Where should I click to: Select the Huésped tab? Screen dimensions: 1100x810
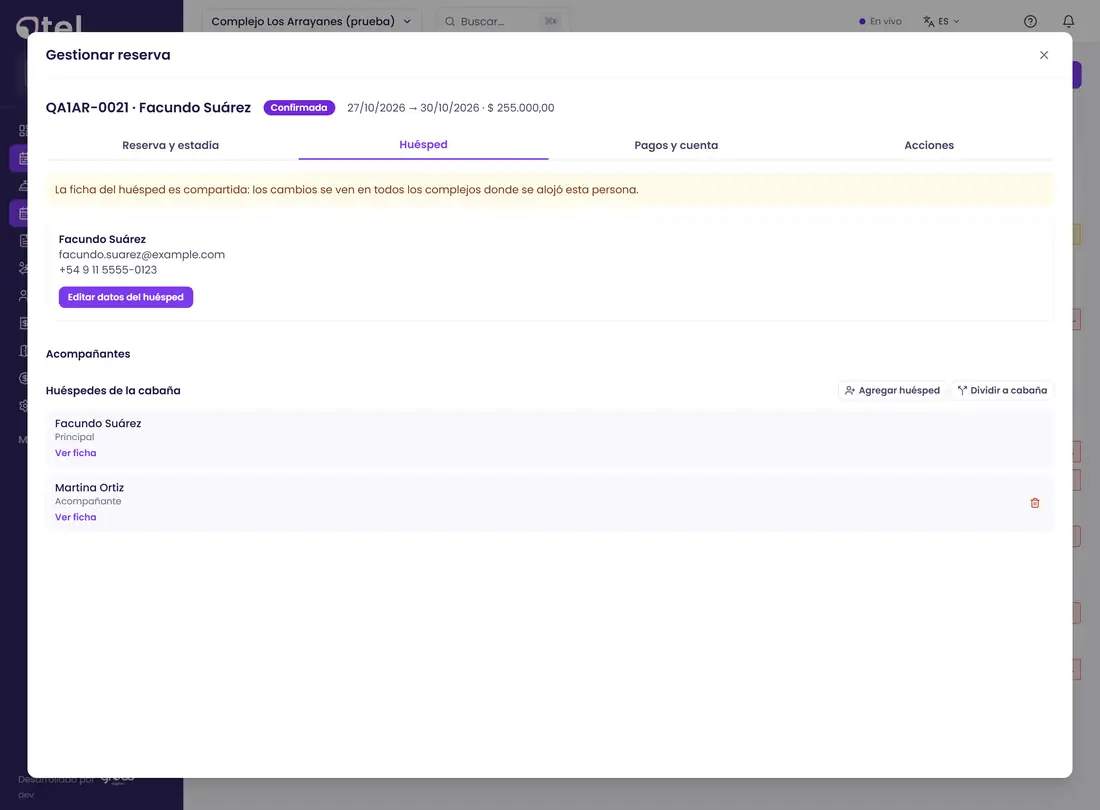(x=423, y=144)
